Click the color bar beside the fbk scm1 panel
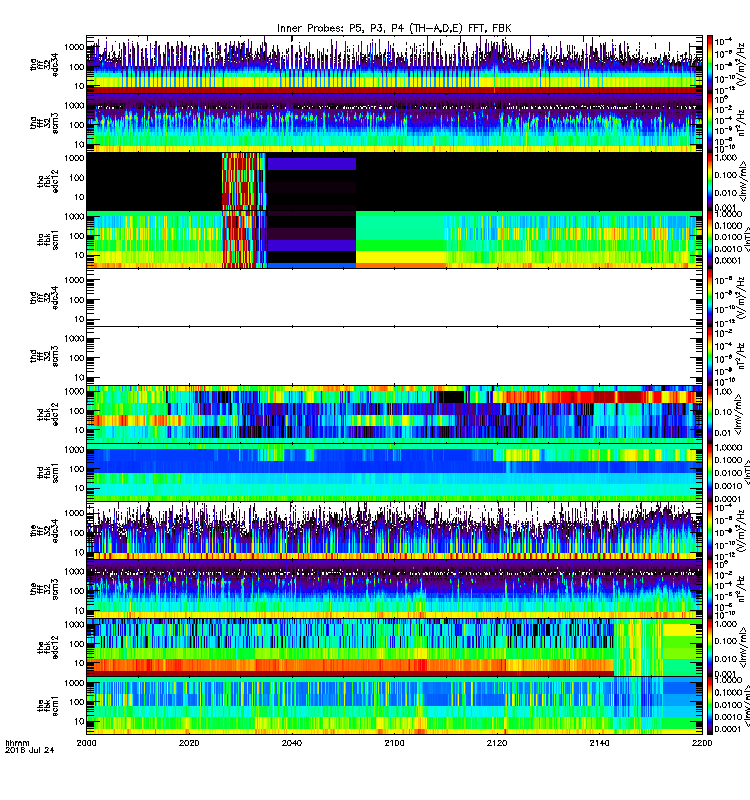 click(710, 706)
